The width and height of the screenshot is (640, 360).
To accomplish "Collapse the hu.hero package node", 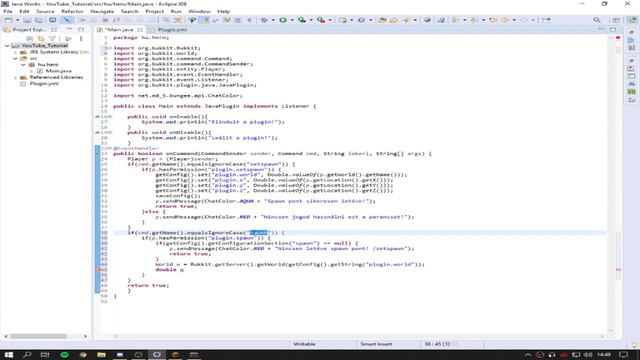I will (23, 64).
